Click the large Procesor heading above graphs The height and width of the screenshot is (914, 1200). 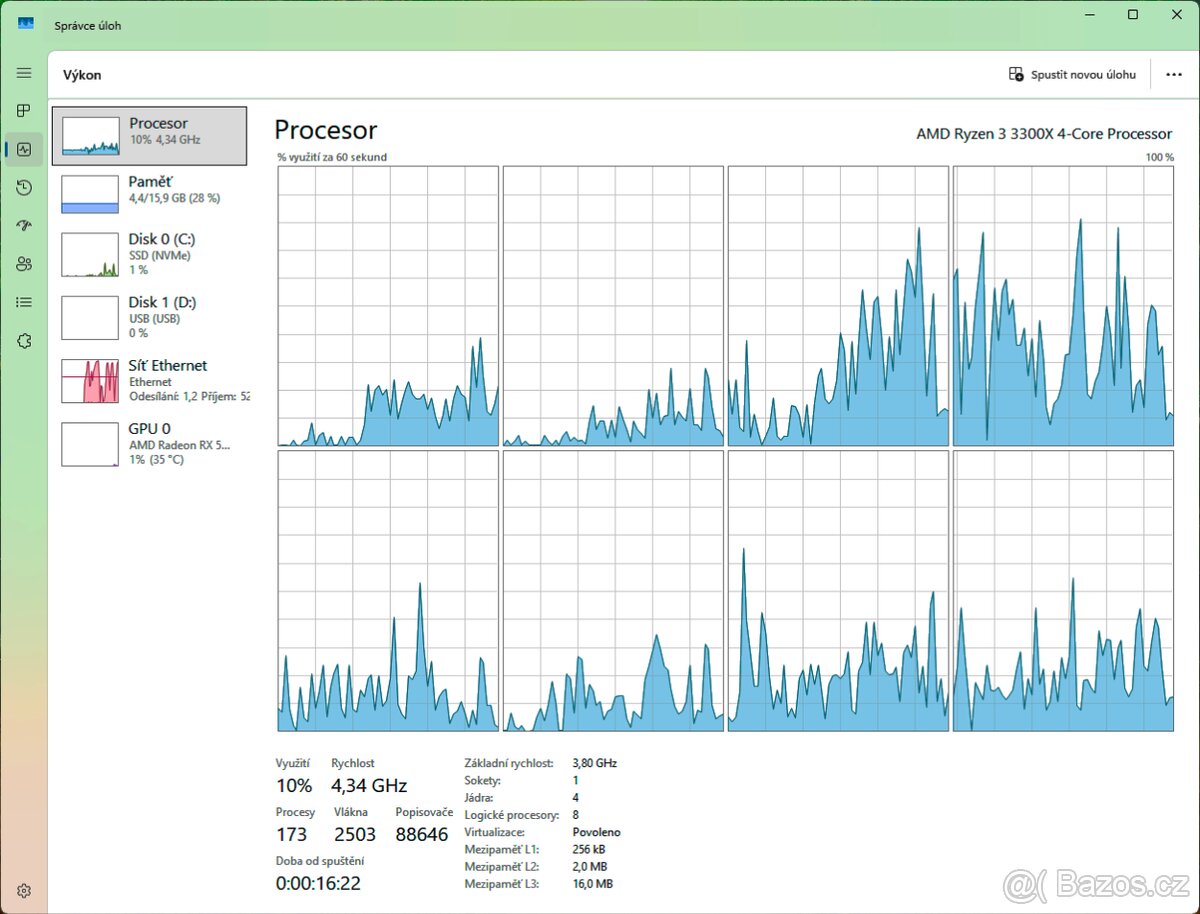pos(326,130)
